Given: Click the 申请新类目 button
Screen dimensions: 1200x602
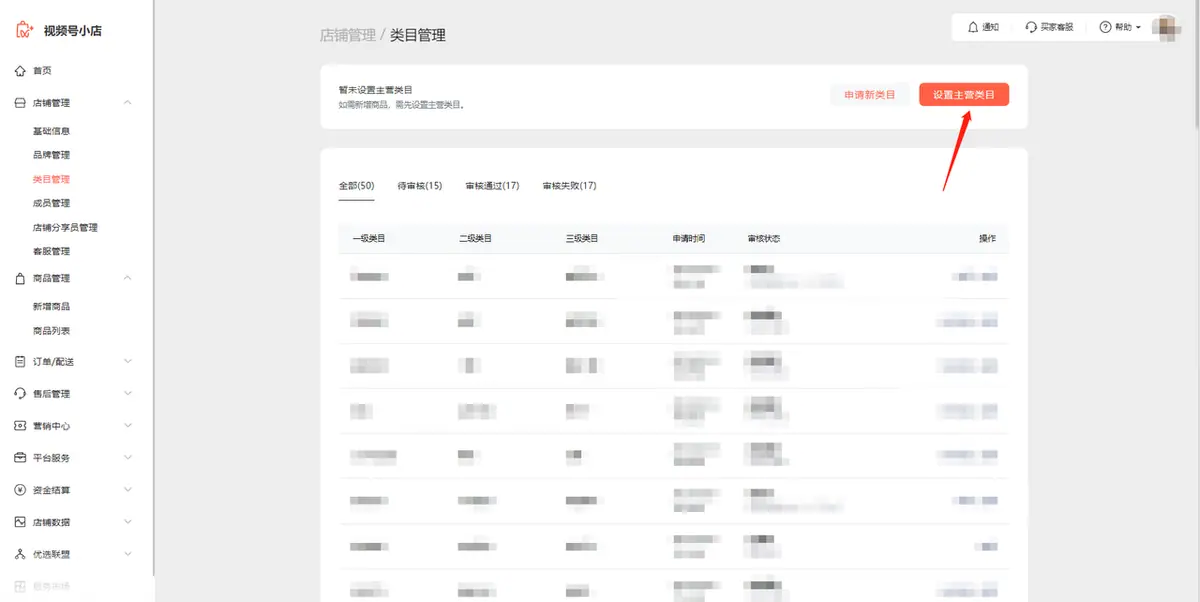Looking at the screenshot, I should 870,95.
